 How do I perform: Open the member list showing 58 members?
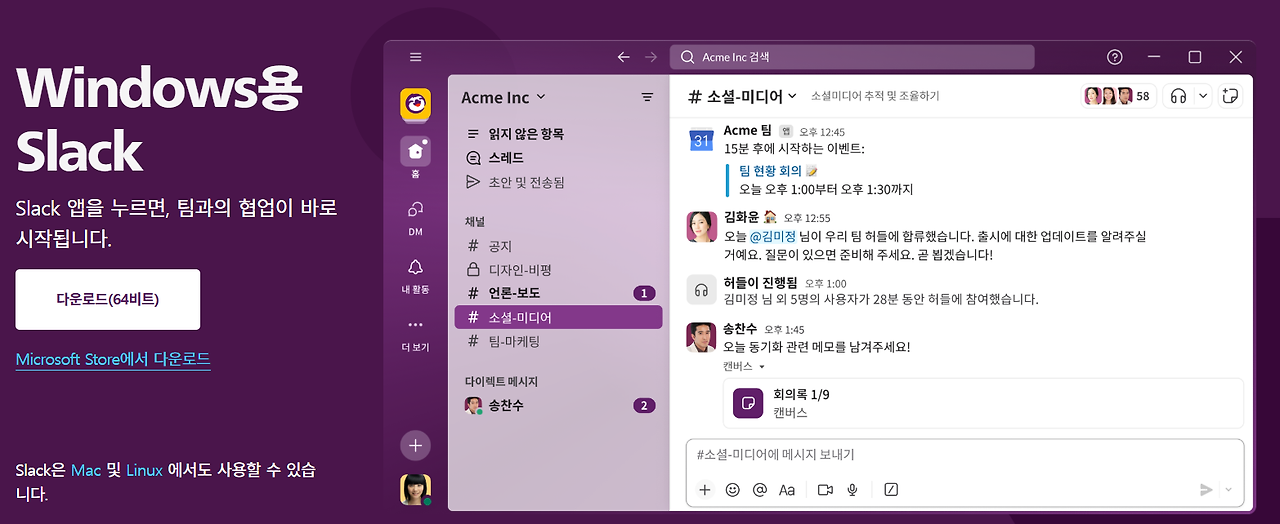(x=1119, y=96)
